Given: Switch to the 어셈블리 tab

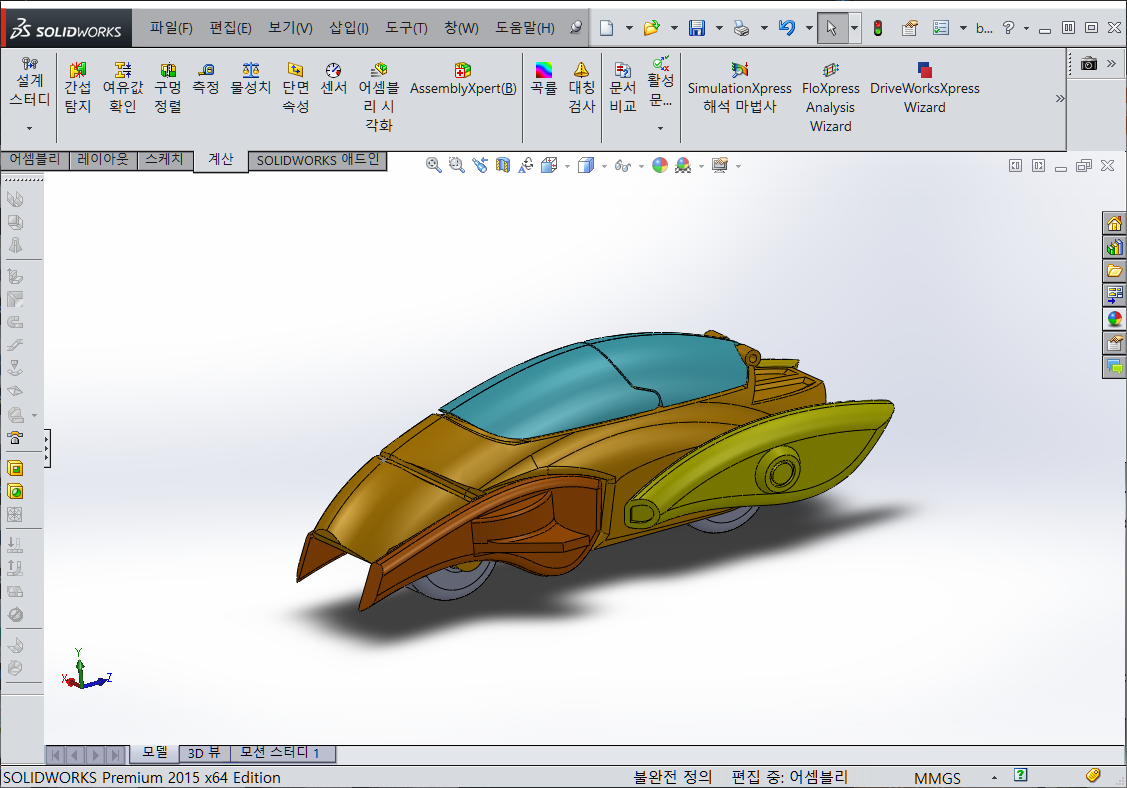Looking at the screenshot, I should (x=34, y=159).
